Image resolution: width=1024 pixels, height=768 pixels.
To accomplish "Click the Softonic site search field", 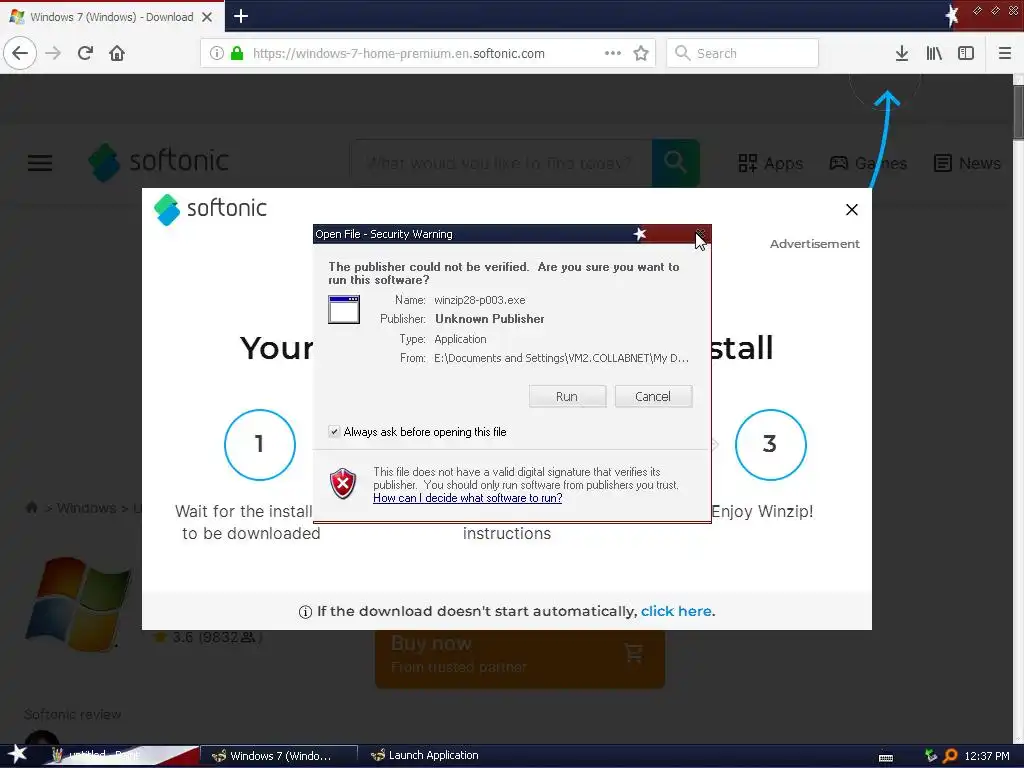I will point(501,163).
